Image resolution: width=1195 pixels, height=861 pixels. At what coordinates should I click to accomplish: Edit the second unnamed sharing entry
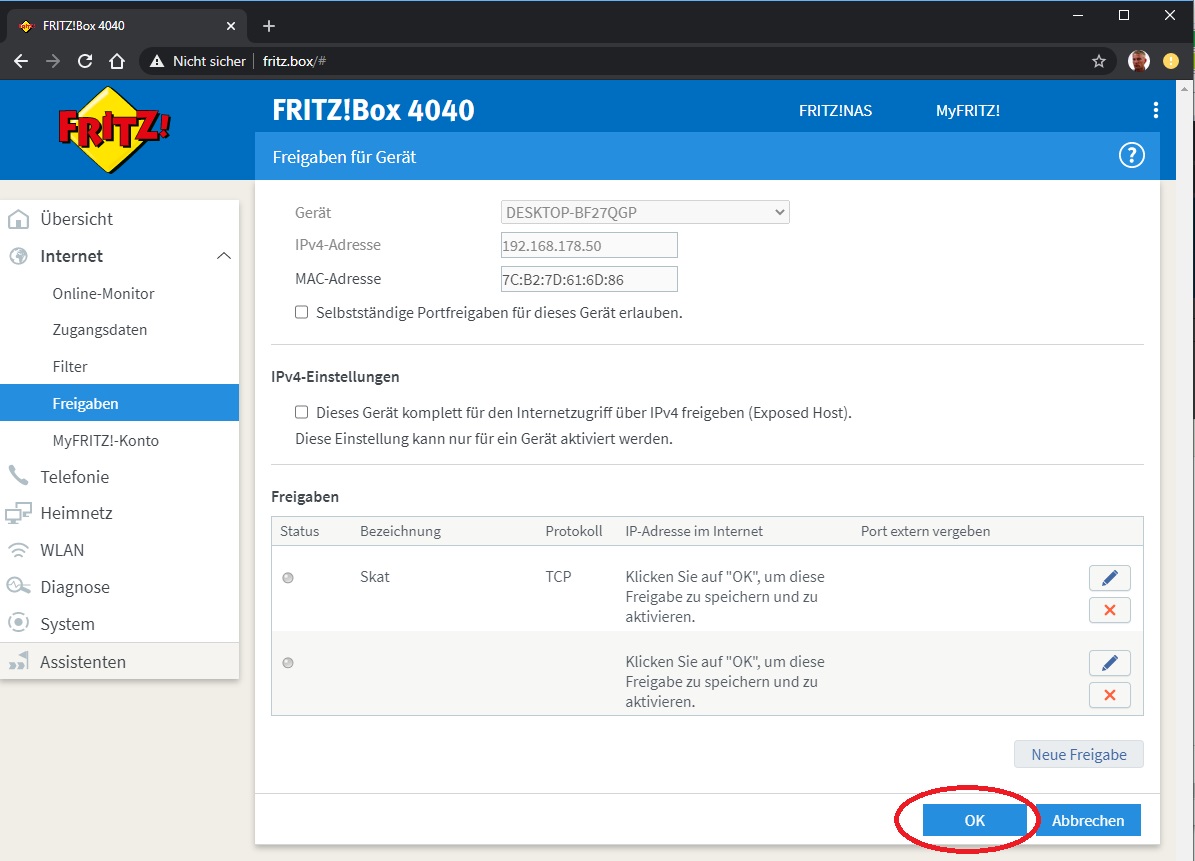click(x=1109, y=663)
